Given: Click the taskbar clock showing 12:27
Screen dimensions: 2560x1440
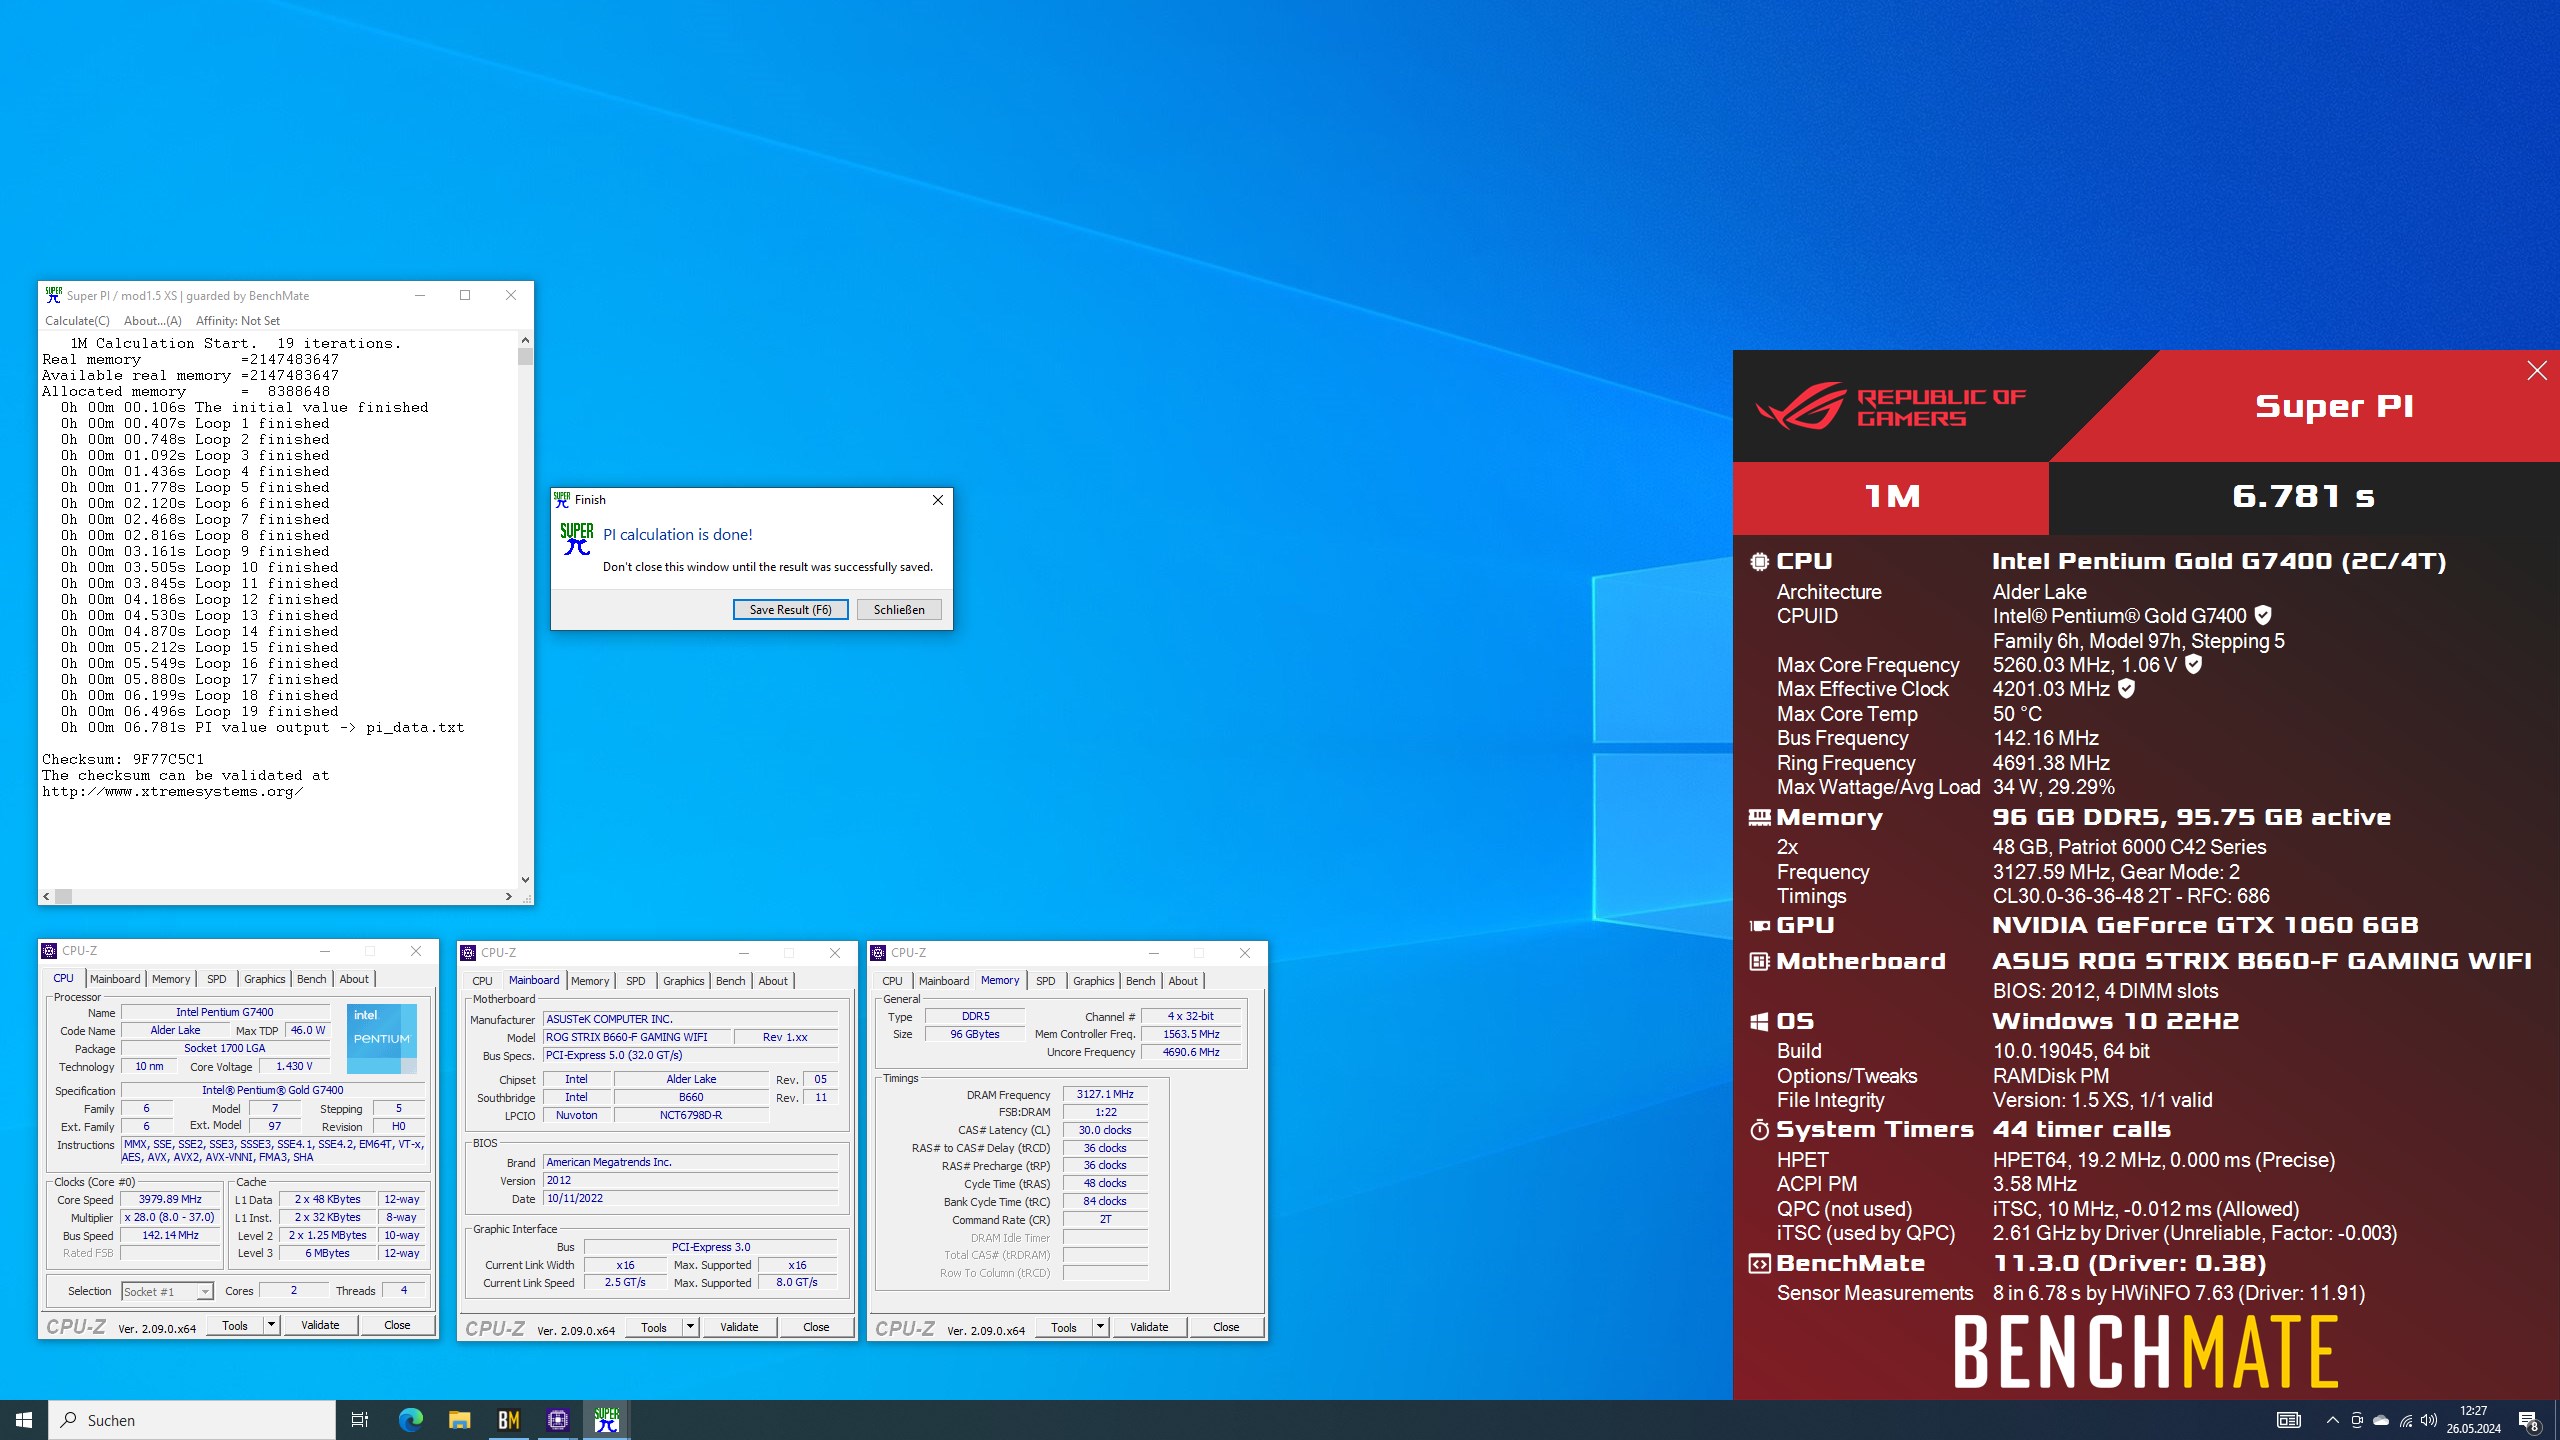Looking at the screenshot, I should 2474,1420.
